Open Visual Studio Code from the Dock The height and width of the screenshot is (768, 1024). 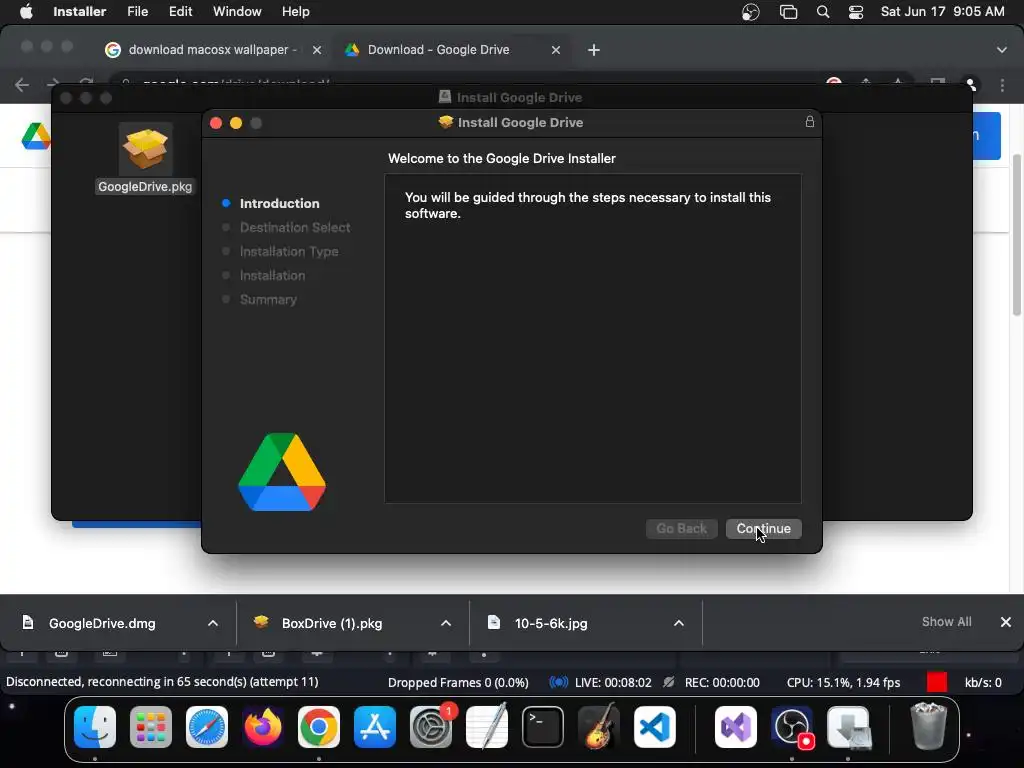click(x=655, y=727)
